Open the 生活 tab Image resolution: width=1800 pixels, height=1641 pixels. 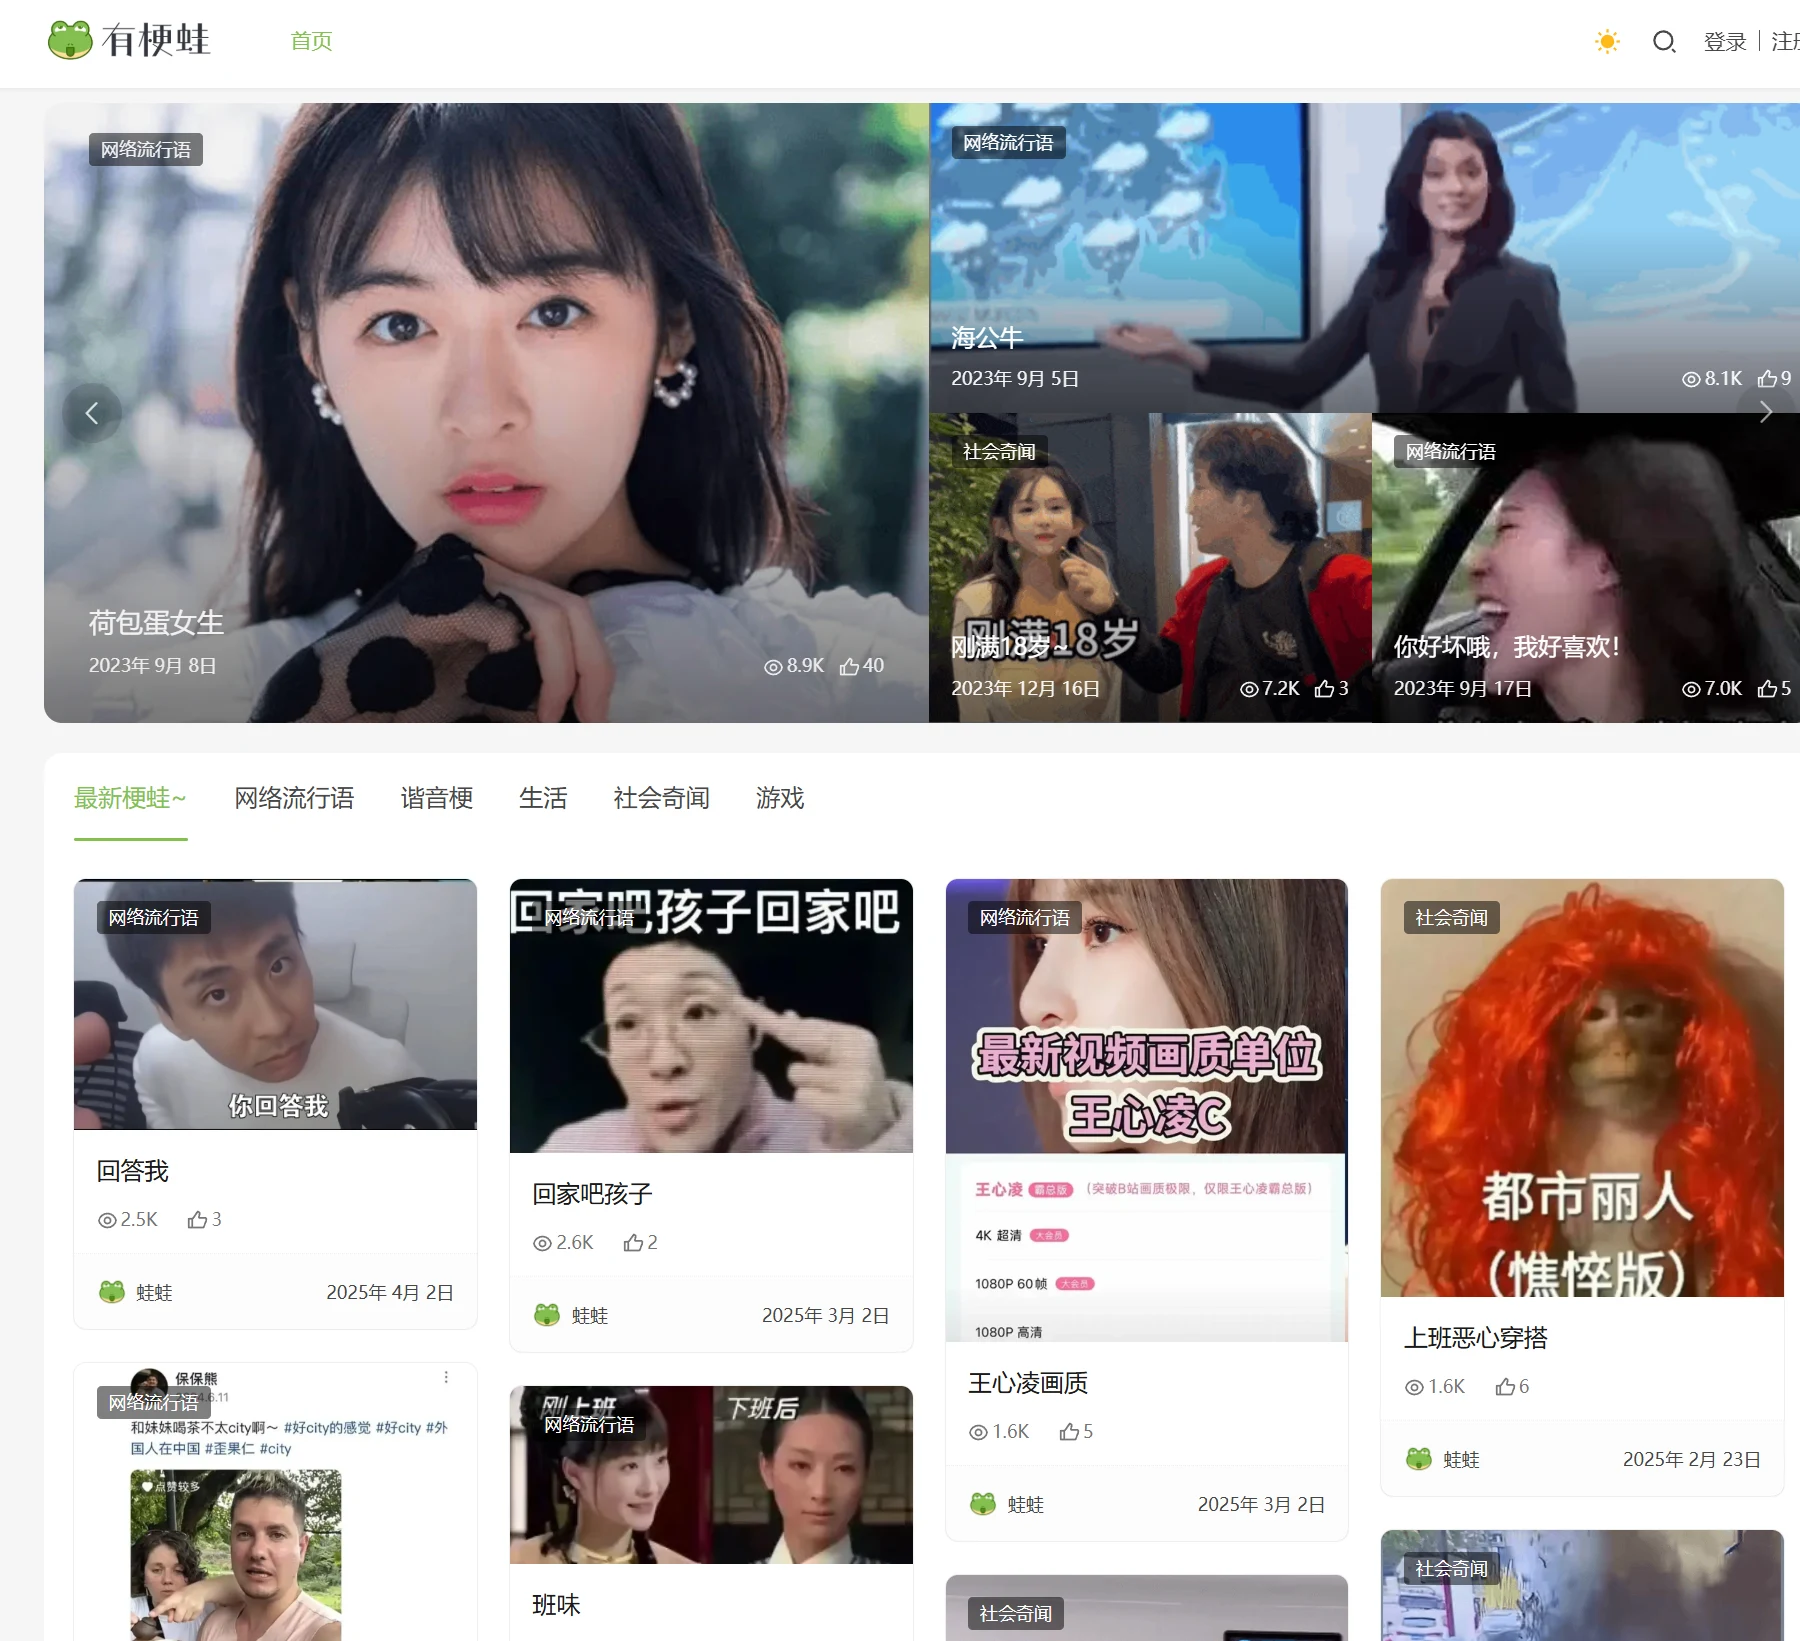(543, 798)
